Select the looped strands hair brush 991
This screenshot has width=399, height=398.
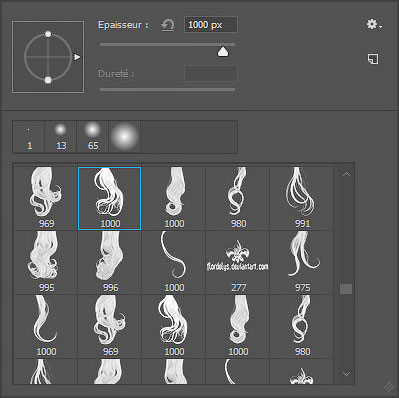coord(302,198)
